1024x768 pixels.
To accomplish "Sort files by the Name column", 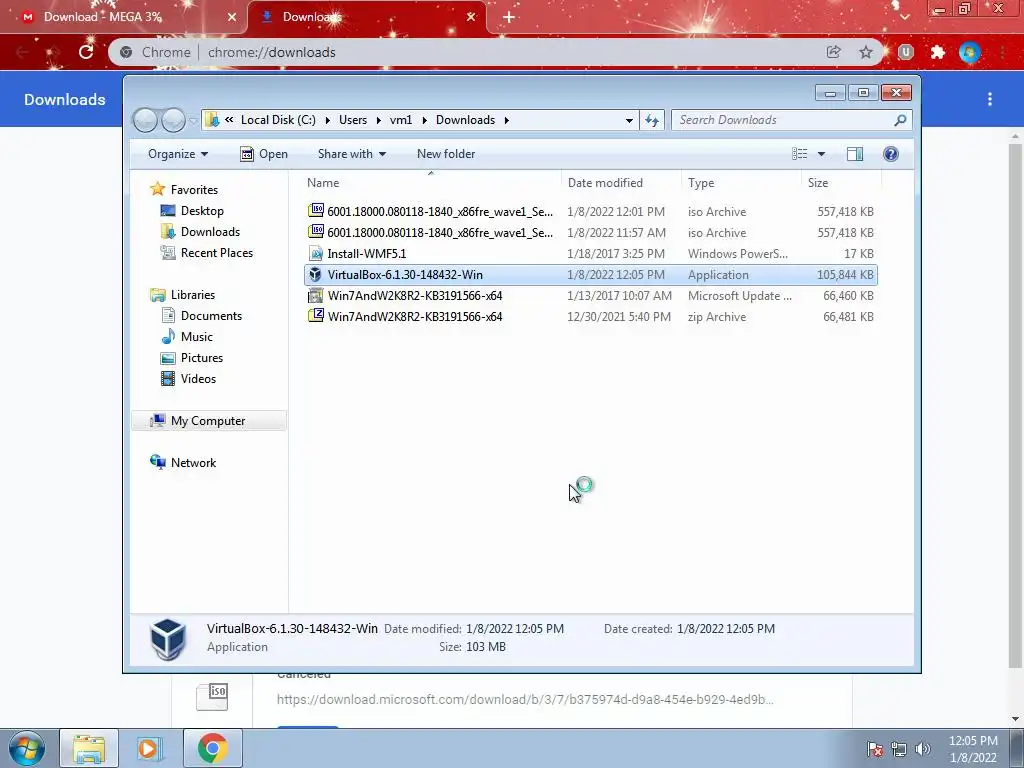I will [x=431, y=183].
